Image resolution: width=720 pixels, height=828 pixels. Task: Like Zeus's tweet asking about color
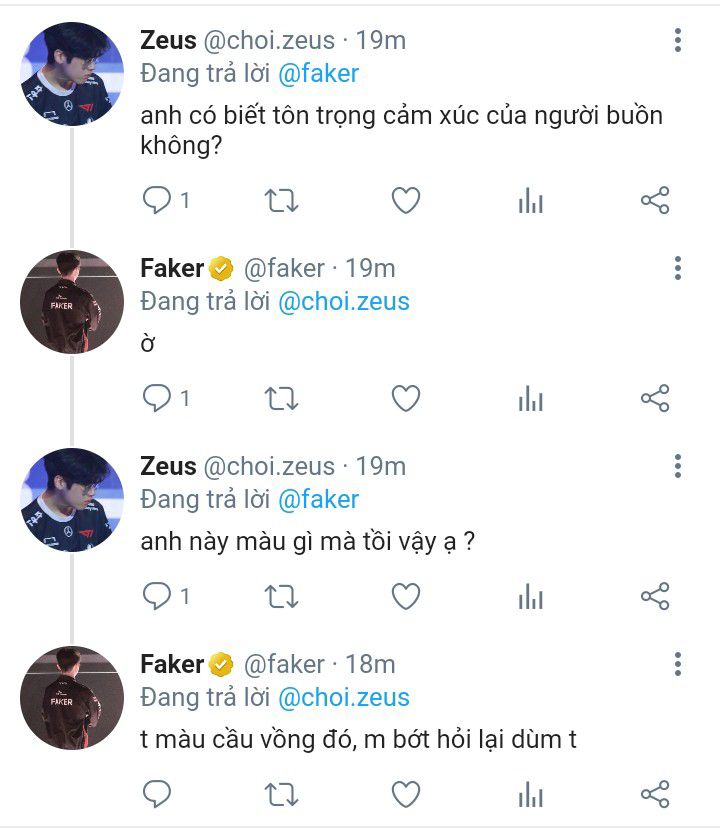point(405,597)
